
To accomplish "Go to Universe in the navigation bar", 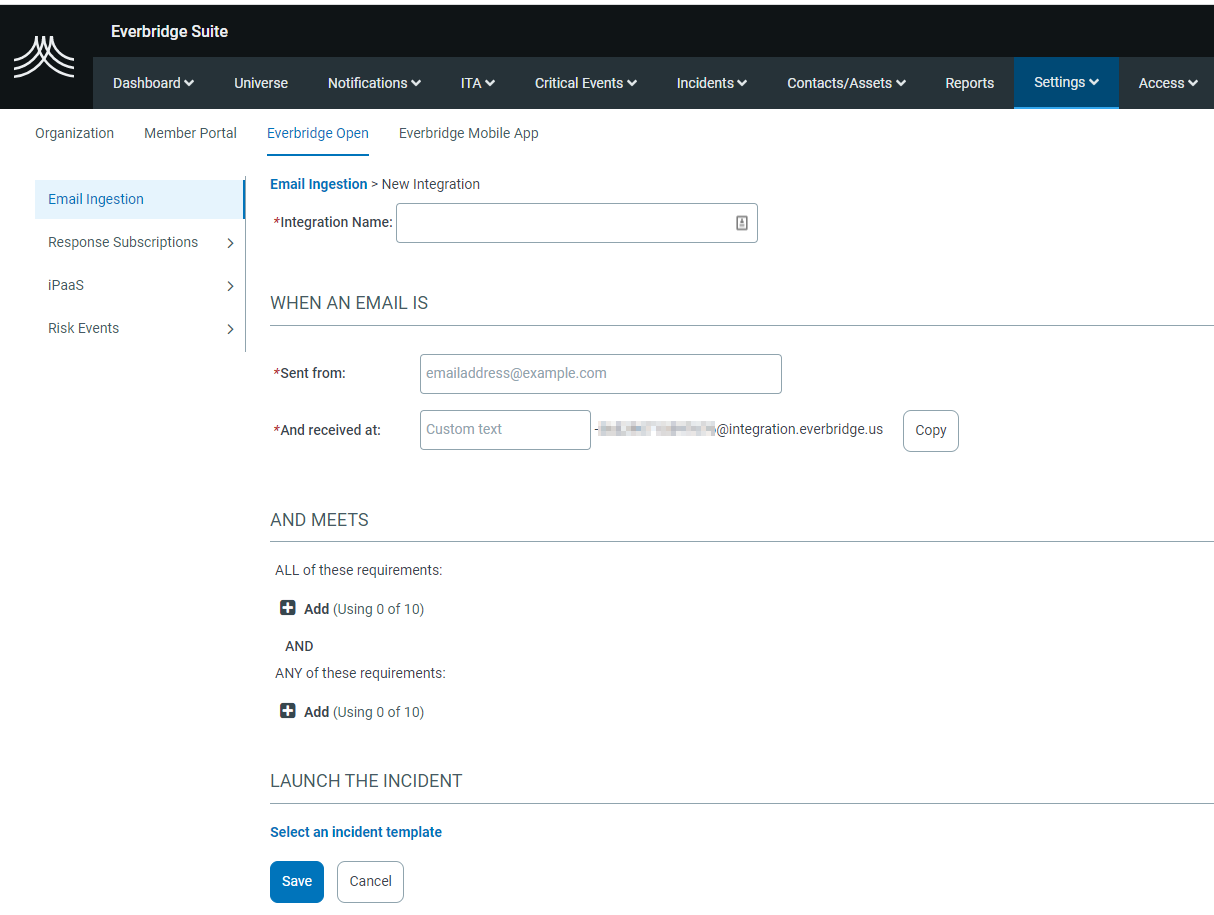I will [261, 83].
